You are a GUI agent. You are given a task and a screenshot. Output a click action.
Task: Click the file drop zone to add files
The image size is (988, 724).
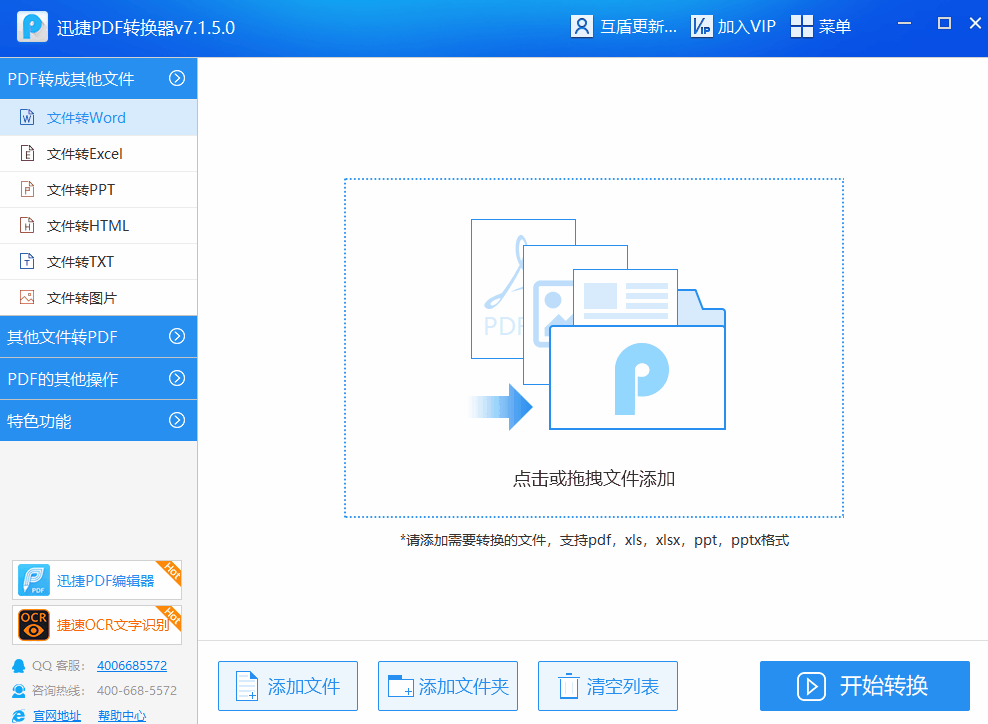click(593, 348)
